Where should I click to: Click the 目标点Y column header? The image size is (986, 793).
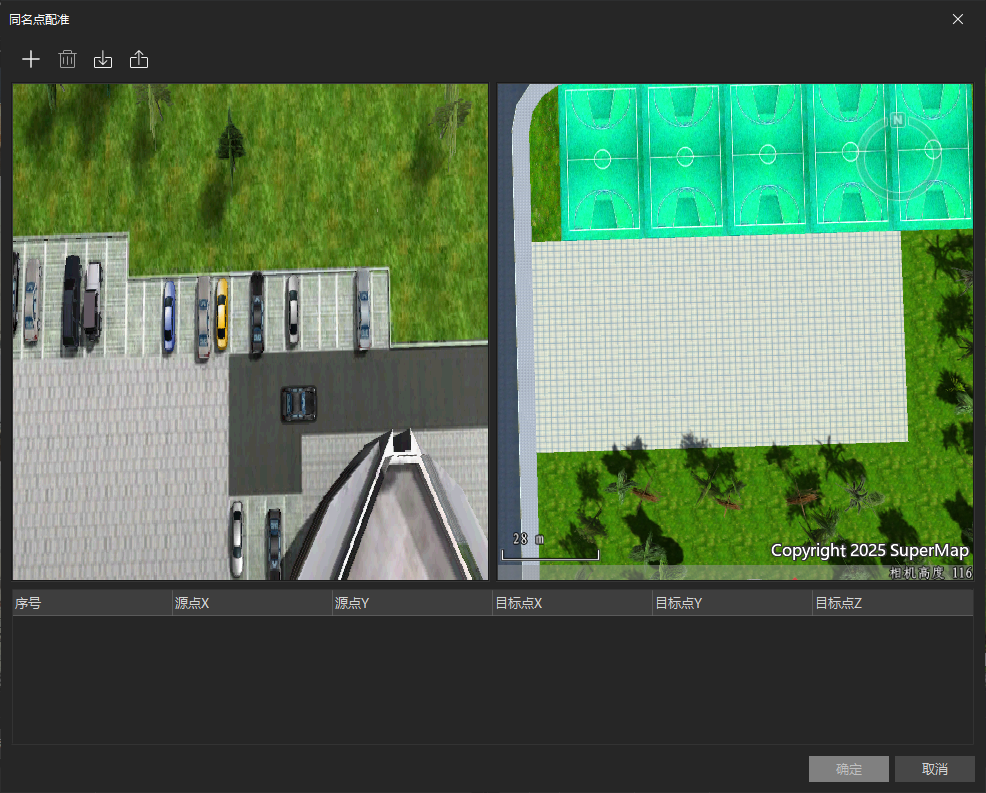pos(732,603)
